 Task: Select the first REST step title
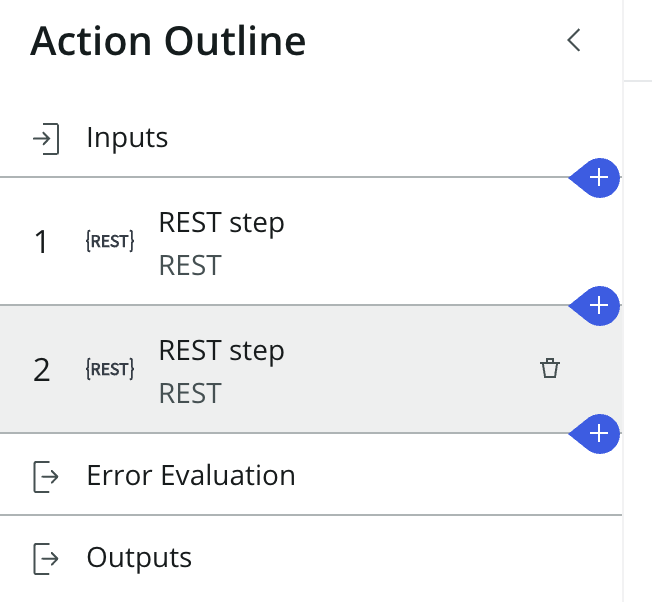point(221,223)
